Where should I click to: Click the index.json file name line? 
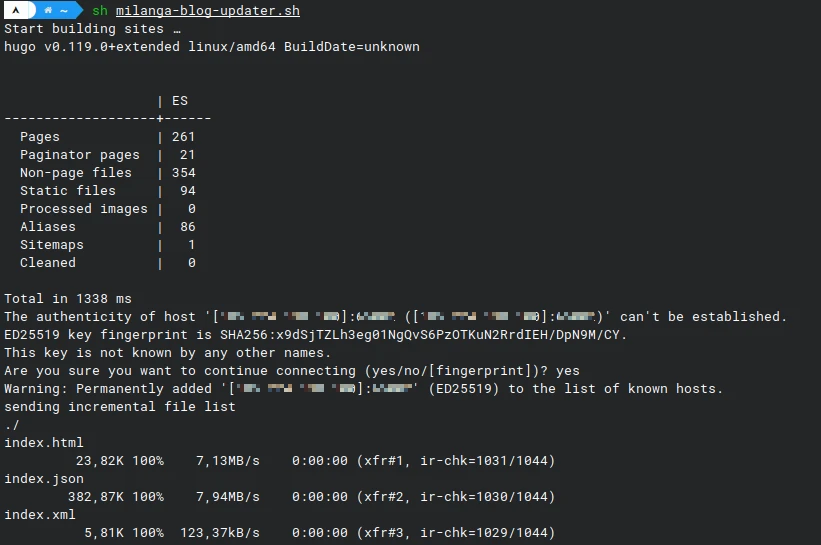point(44,479)
